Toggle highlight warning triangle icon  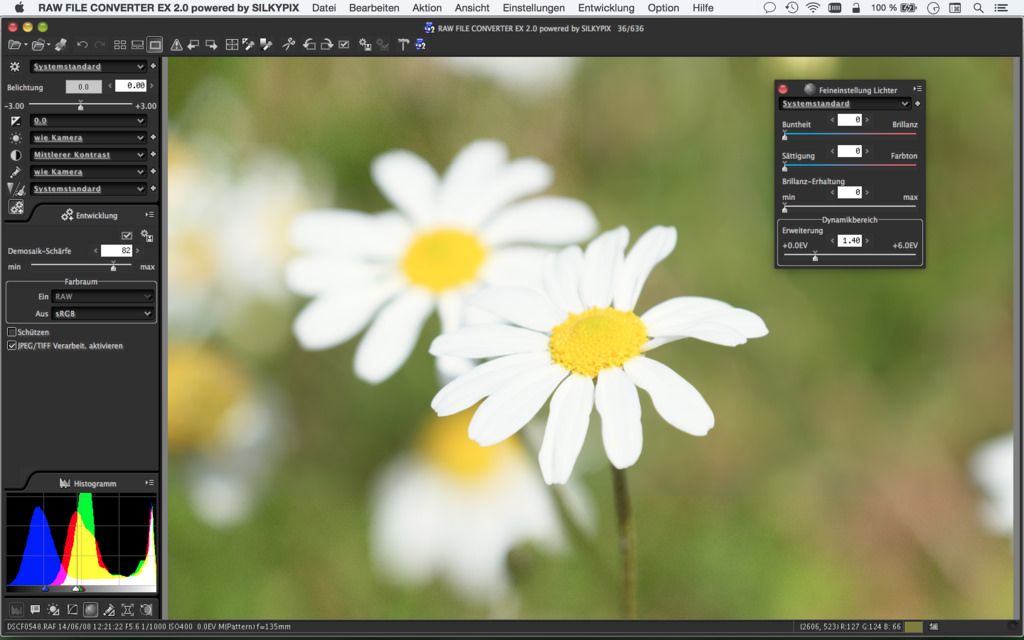(176, 45)
